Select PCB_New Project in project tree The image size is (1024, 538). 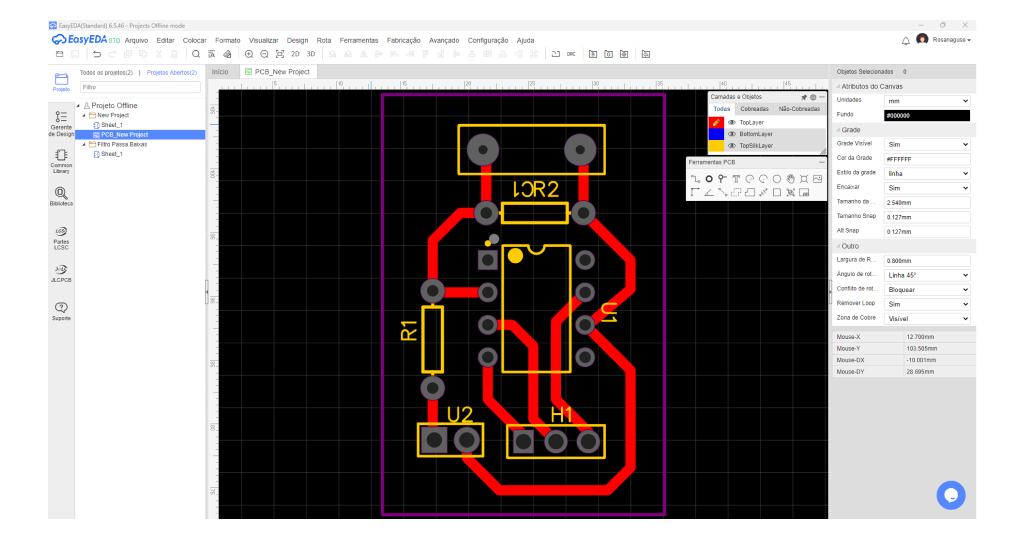(124, 134)
